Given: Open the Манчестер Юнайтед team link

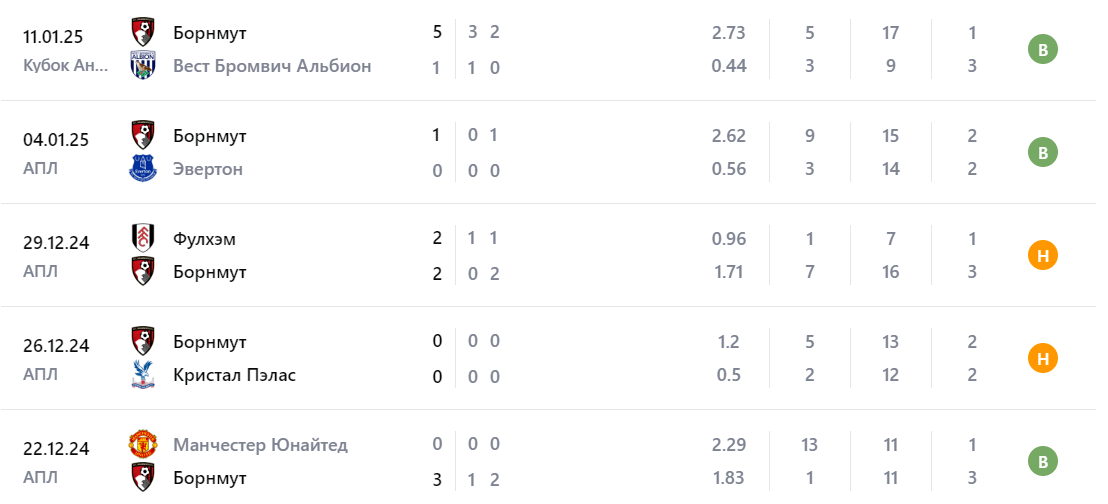Looking at the screenshot, I should 260,444.
